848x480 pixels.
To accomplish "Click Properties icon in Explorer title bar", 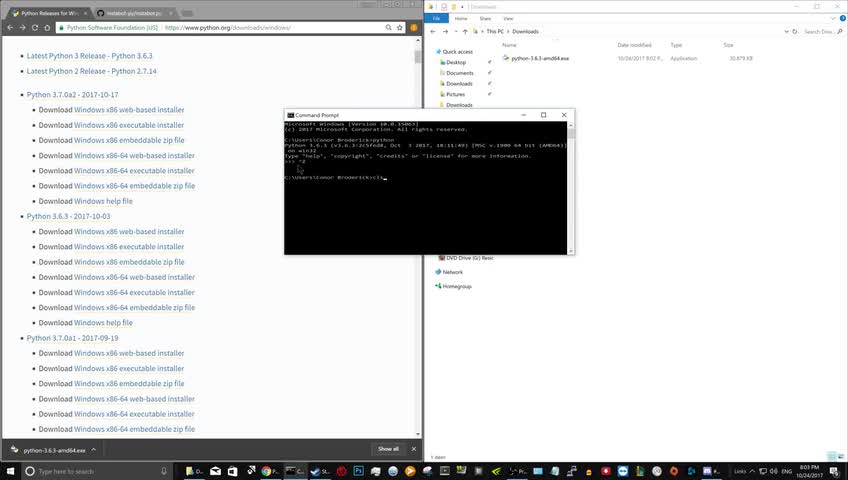I will tap(445, 7).
